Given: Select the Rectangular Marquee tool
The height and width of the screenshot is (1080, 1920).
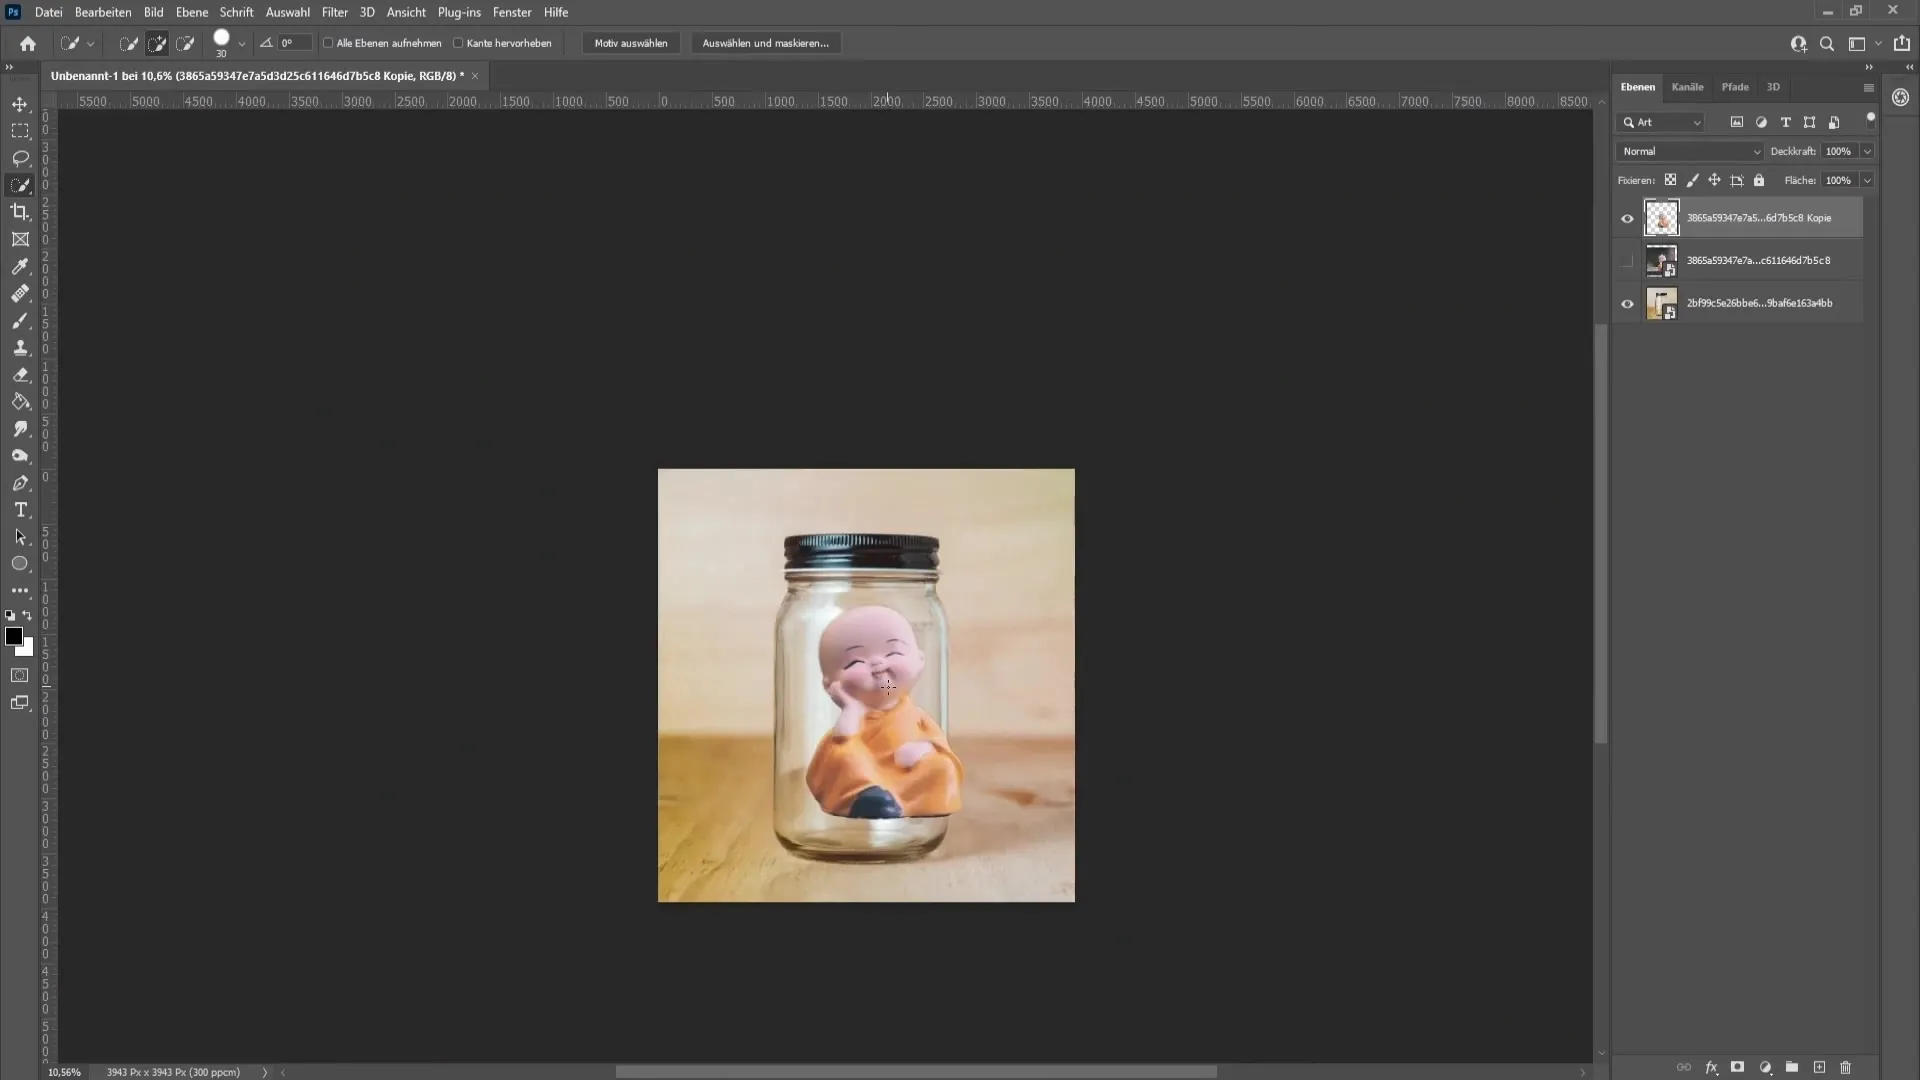Looking at the screenshot, I should [20, 131].
